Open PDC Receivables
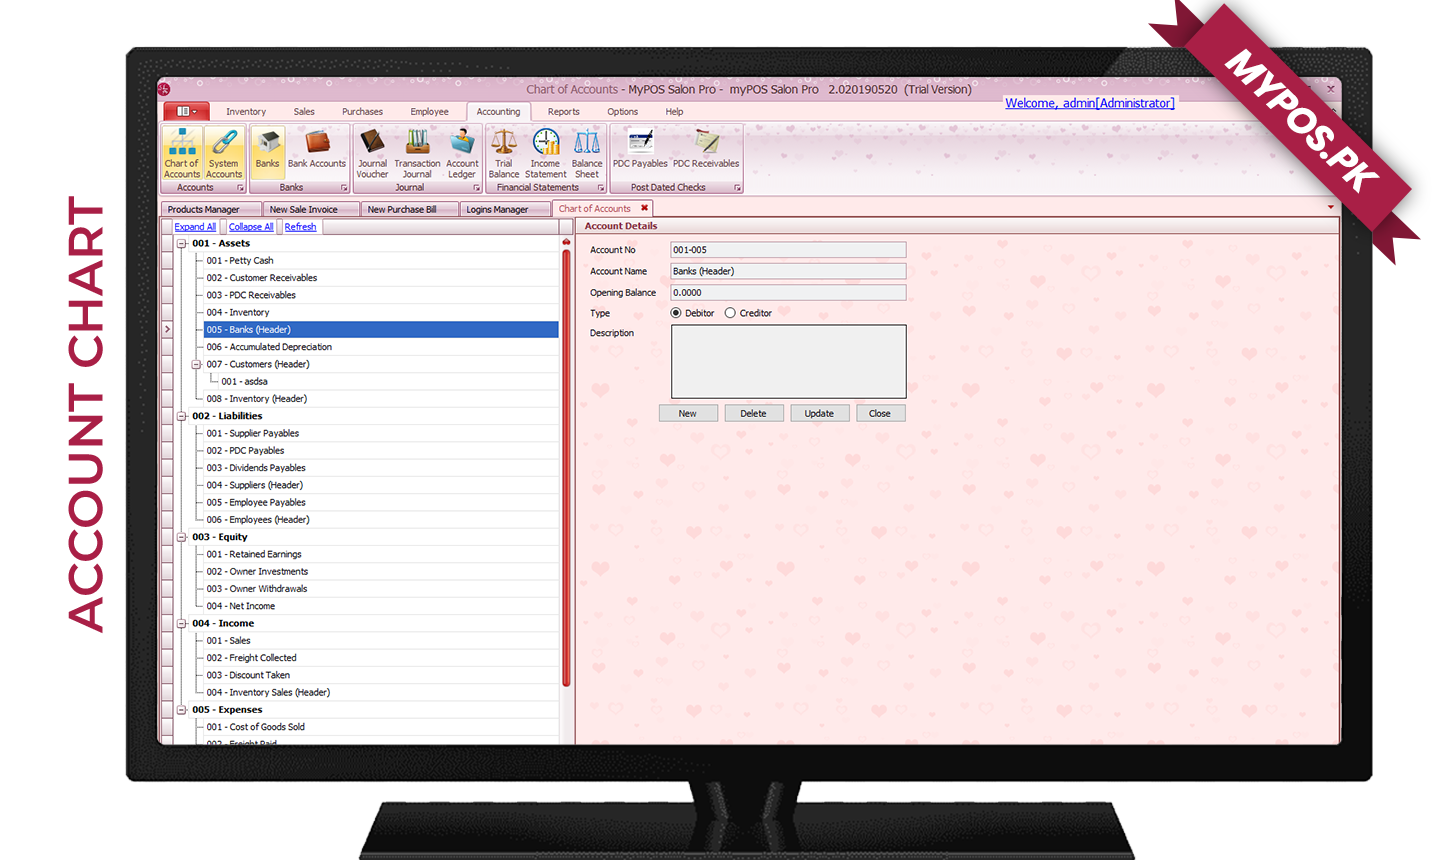This screenshot has width=1440, height=860. coord(706,148)
